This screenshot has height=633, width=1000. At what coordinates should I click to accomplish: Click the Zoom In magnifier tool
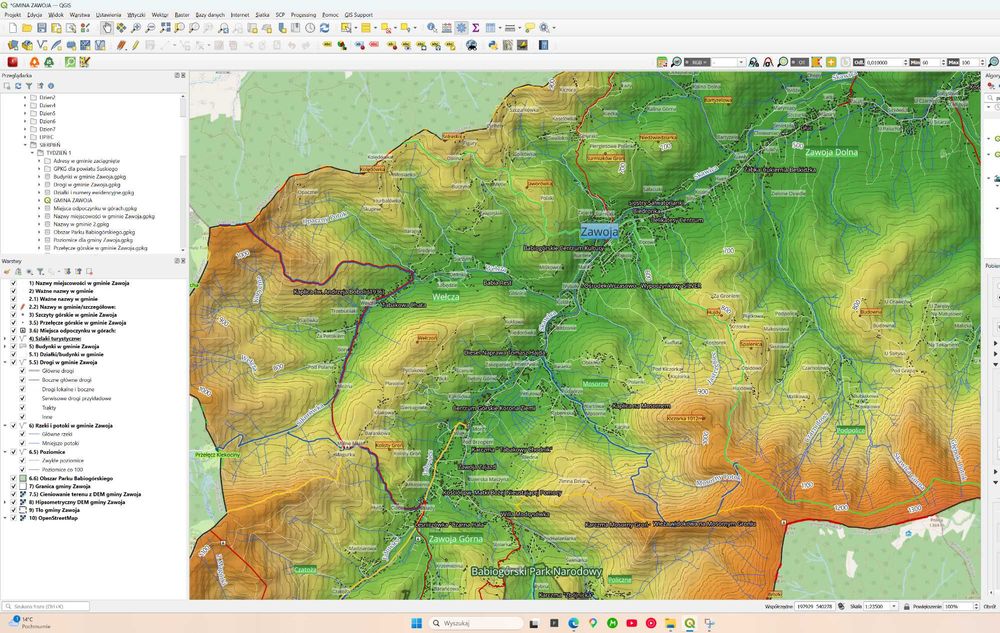(x=136, y=28)
